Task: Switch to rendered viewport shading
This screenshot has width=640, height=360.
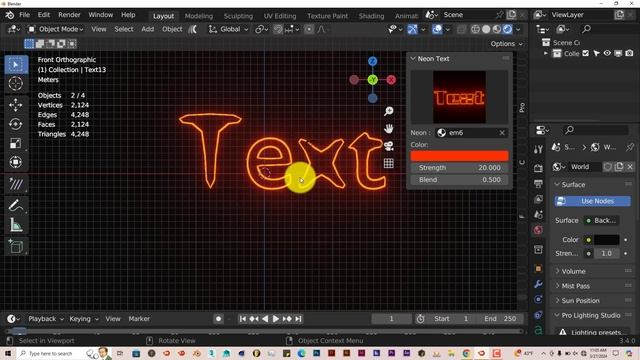Action: [507, 29]
